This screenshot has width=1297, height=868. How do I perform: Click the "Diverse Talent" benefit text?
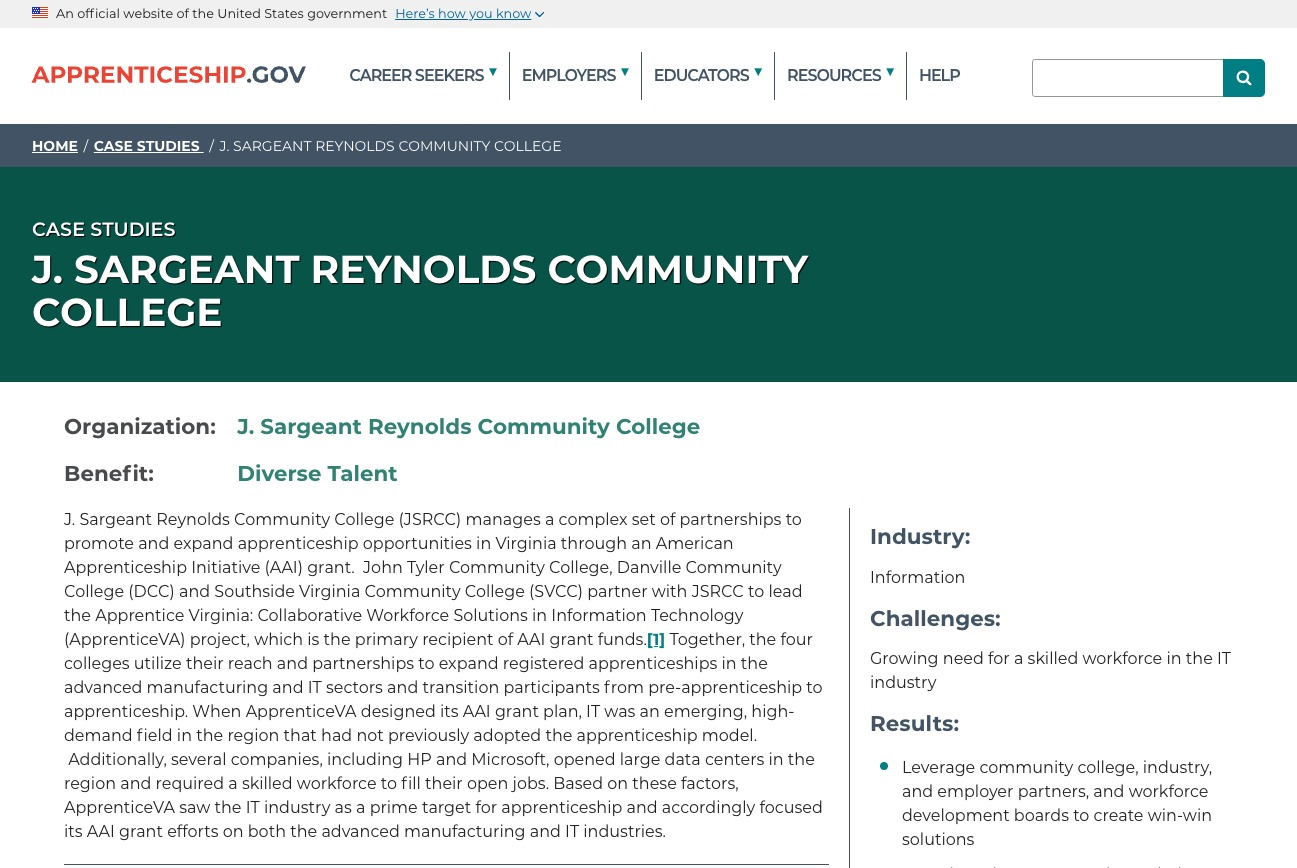pyautogui.click(x=317, y=474)
